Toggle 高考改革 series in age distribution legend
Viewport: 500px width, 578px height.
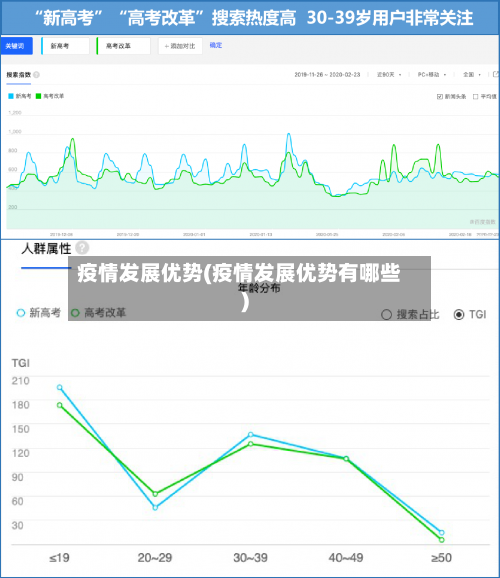(98, 313)
